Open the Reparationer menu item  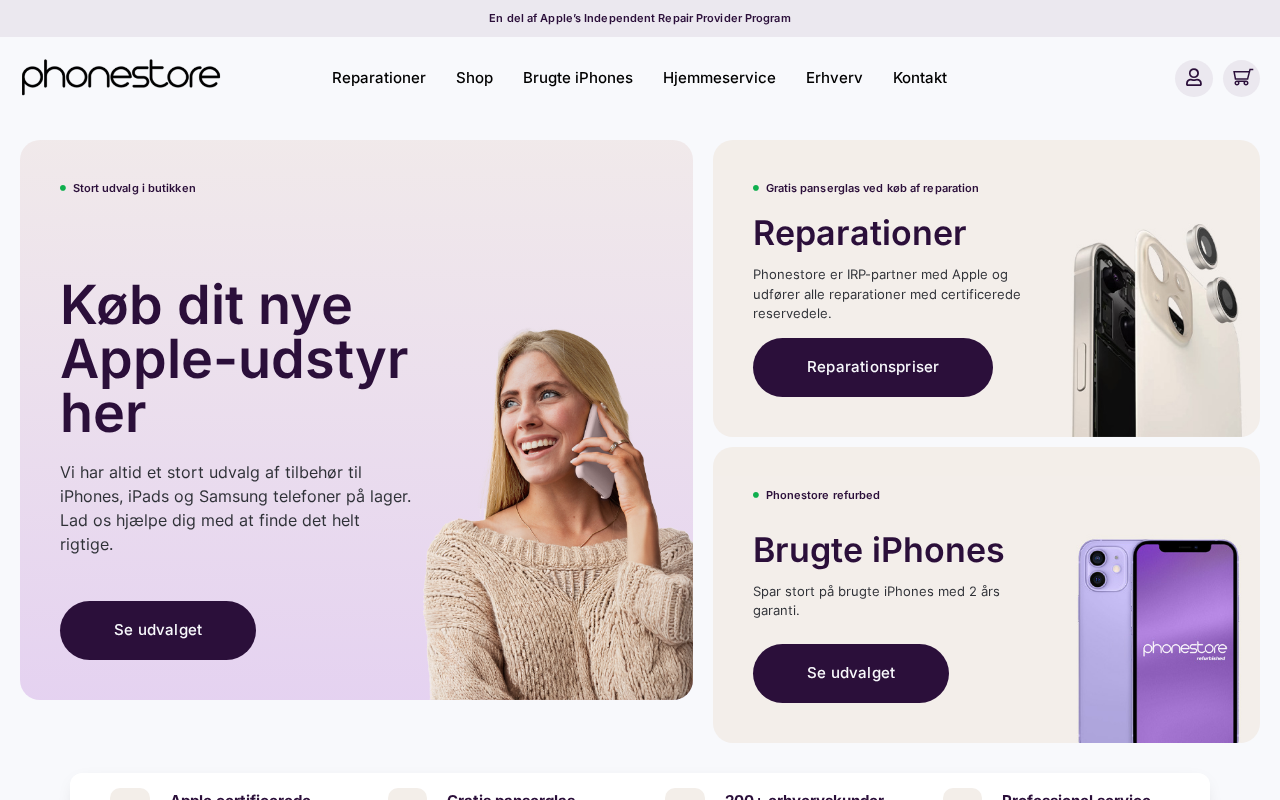coord(379,78)
